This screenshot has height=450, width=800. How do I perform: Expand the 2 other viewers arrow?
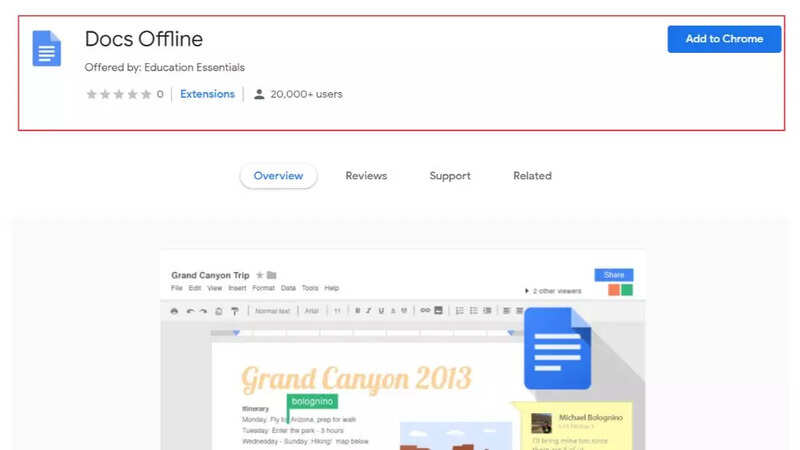coord(527,291)
